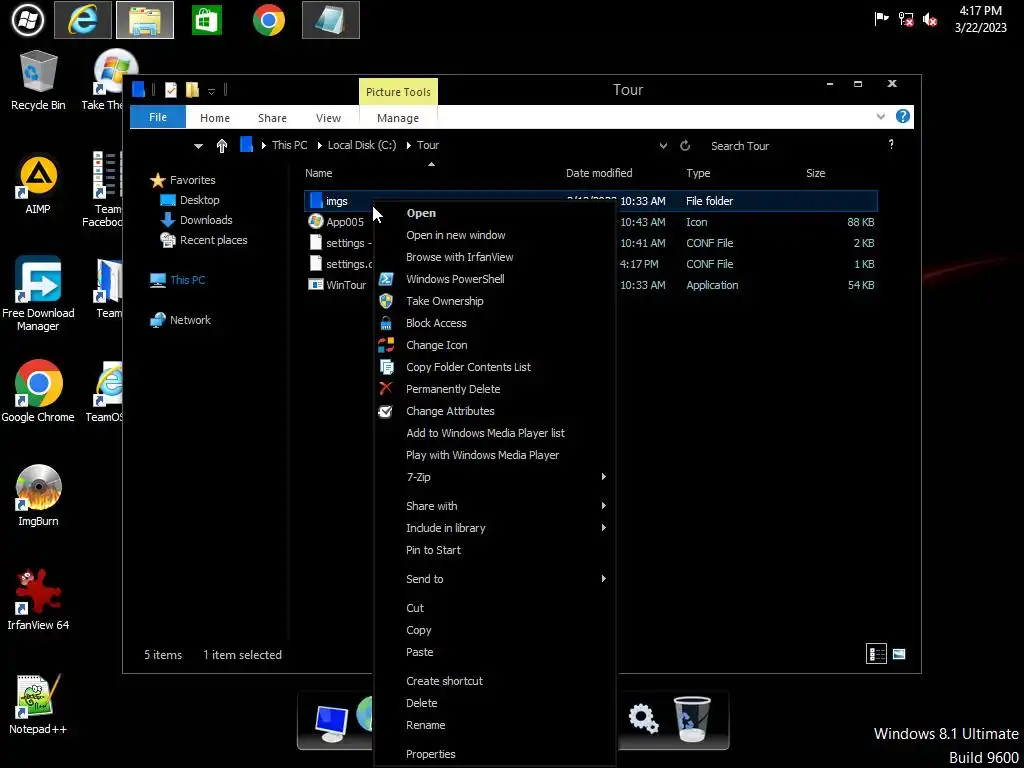This screenshot has height=768, width=1024.
Task: Click the computer monitor dock icon
Action: 332,723
